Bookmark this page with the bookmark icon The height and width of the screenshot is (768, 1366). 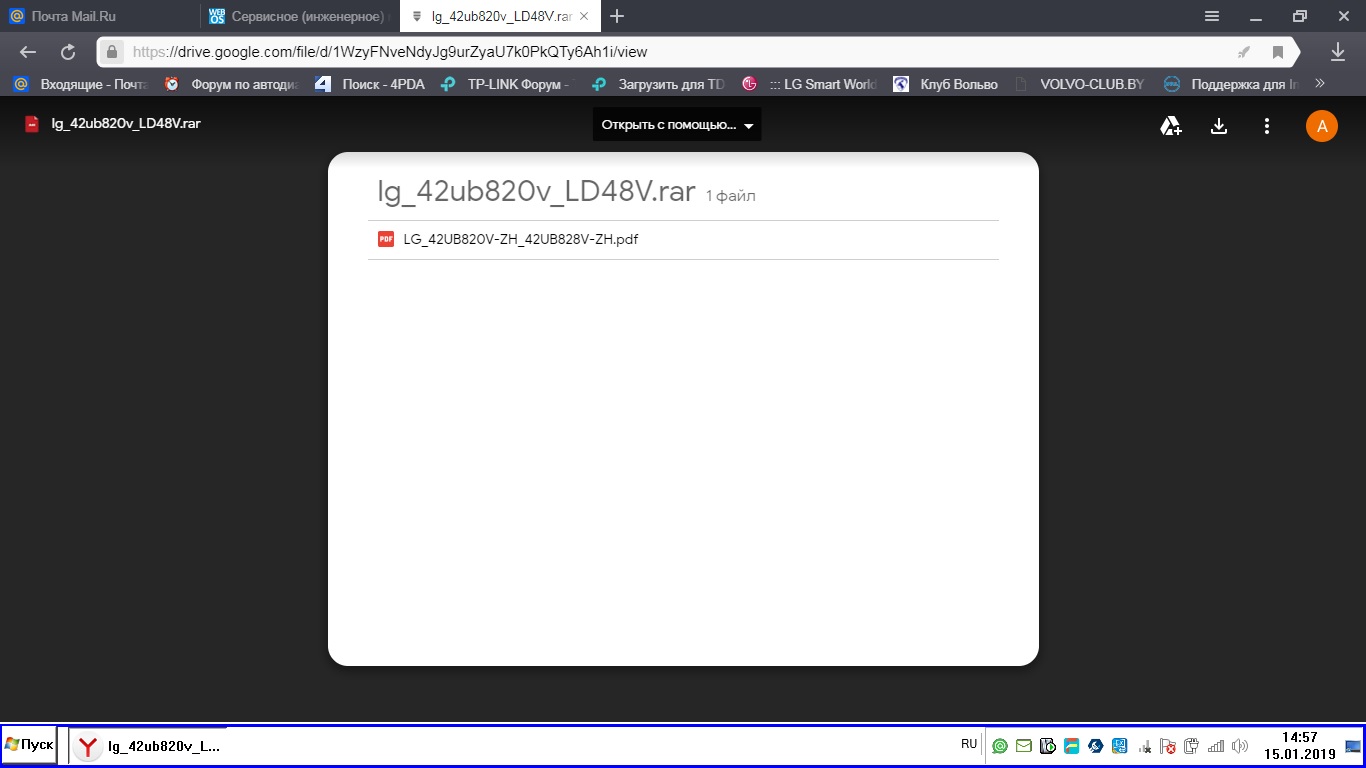1277,52
